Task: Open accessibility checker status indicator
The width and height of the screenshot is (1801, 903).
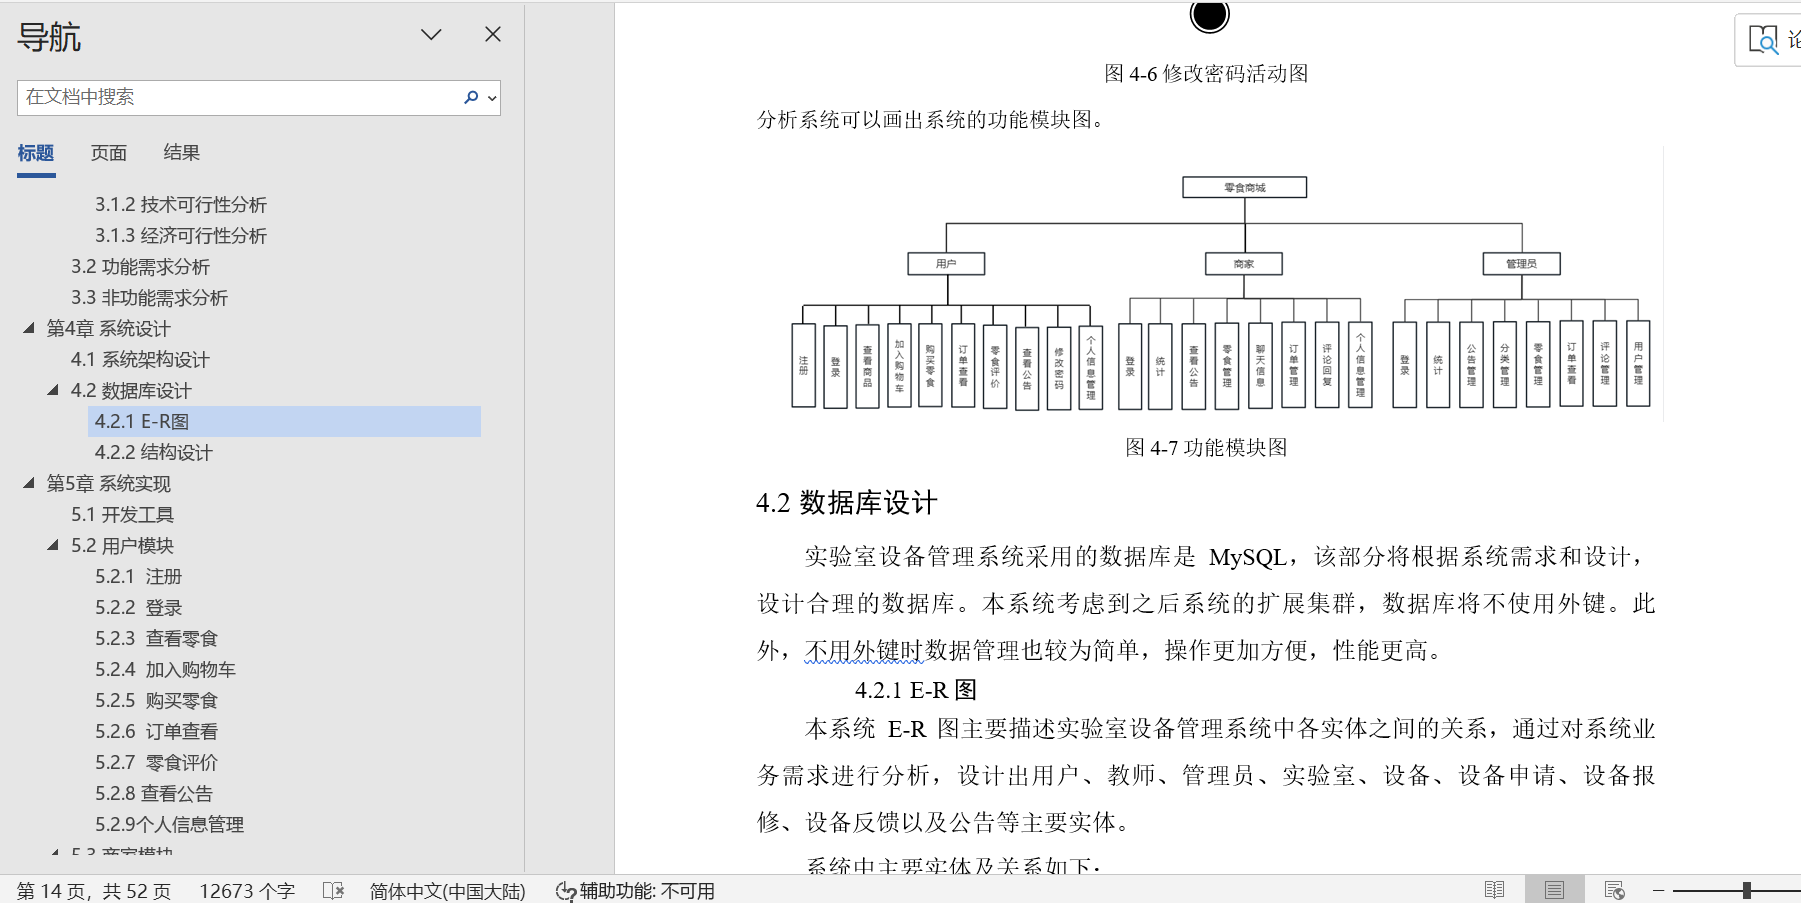Action: pos(635,891)
